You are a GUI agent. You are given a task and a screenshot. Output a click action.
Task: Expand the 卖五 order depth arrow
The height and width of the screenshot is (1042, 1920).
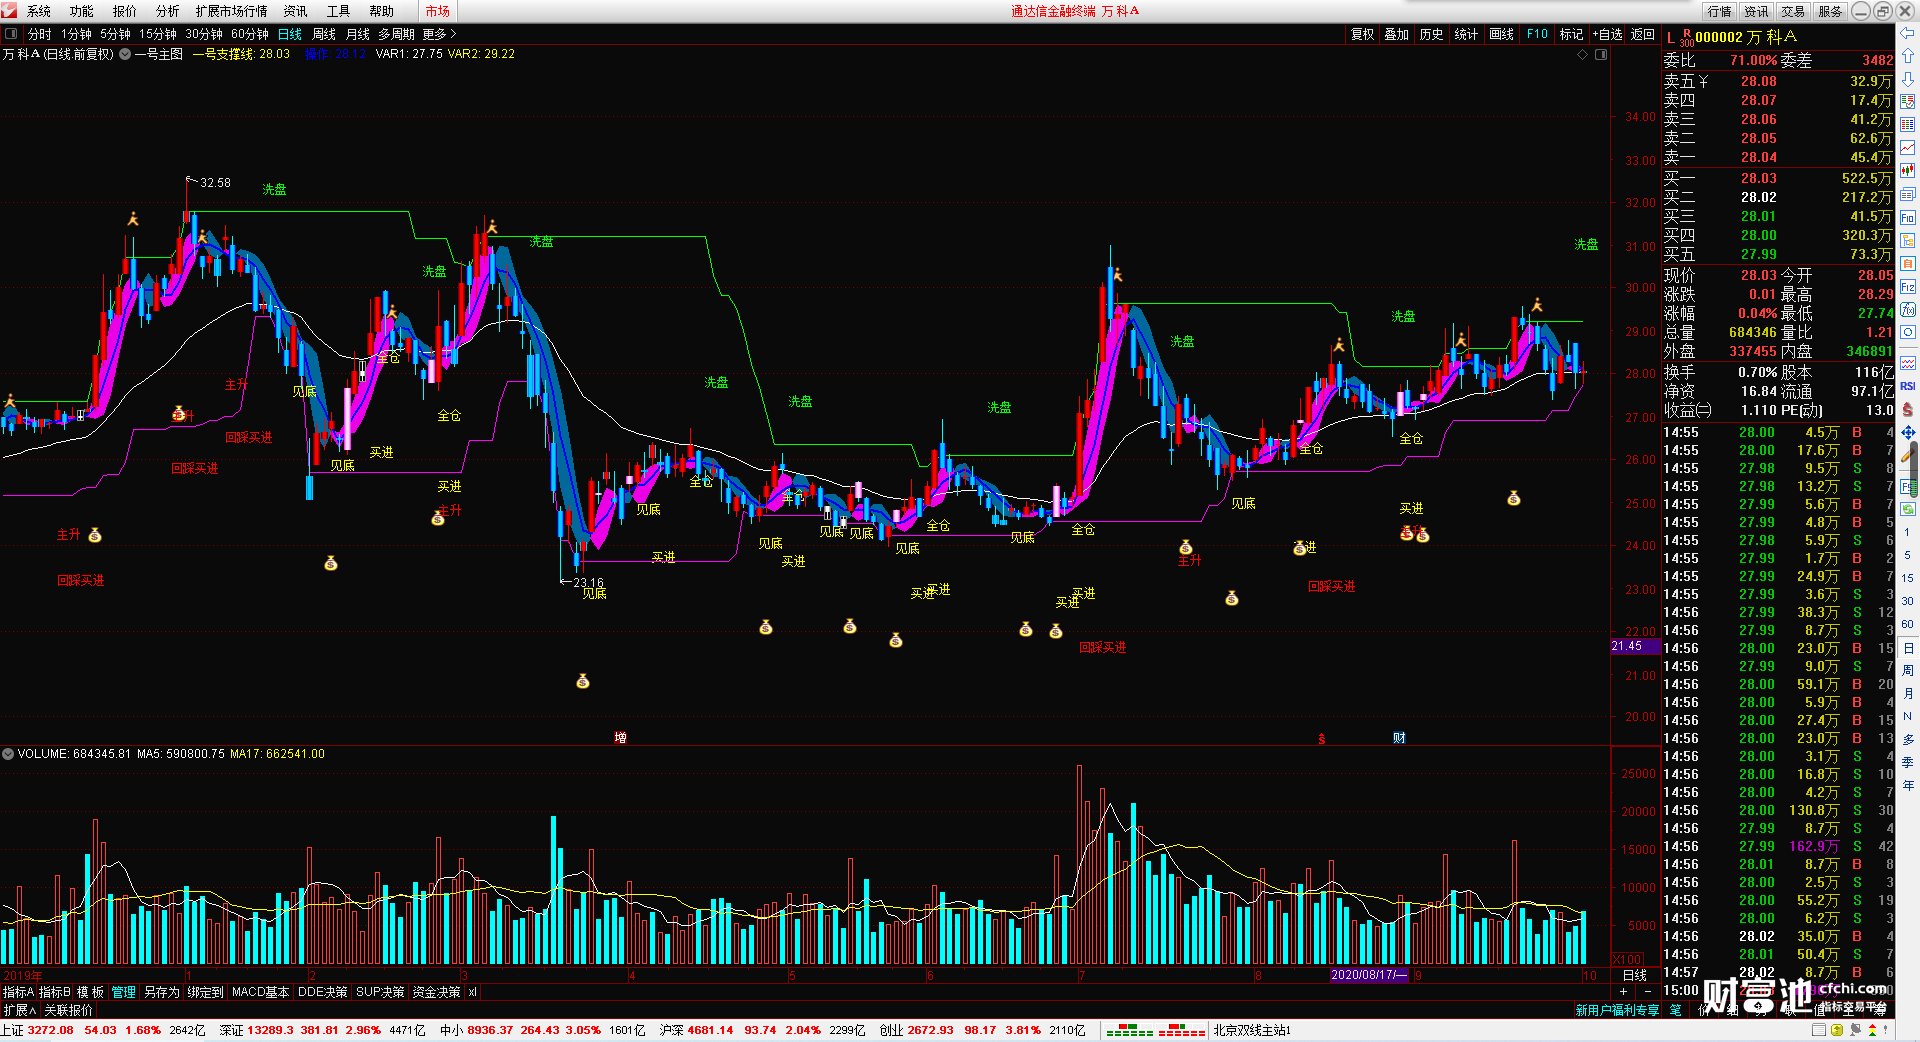[x=1703, y=81]
